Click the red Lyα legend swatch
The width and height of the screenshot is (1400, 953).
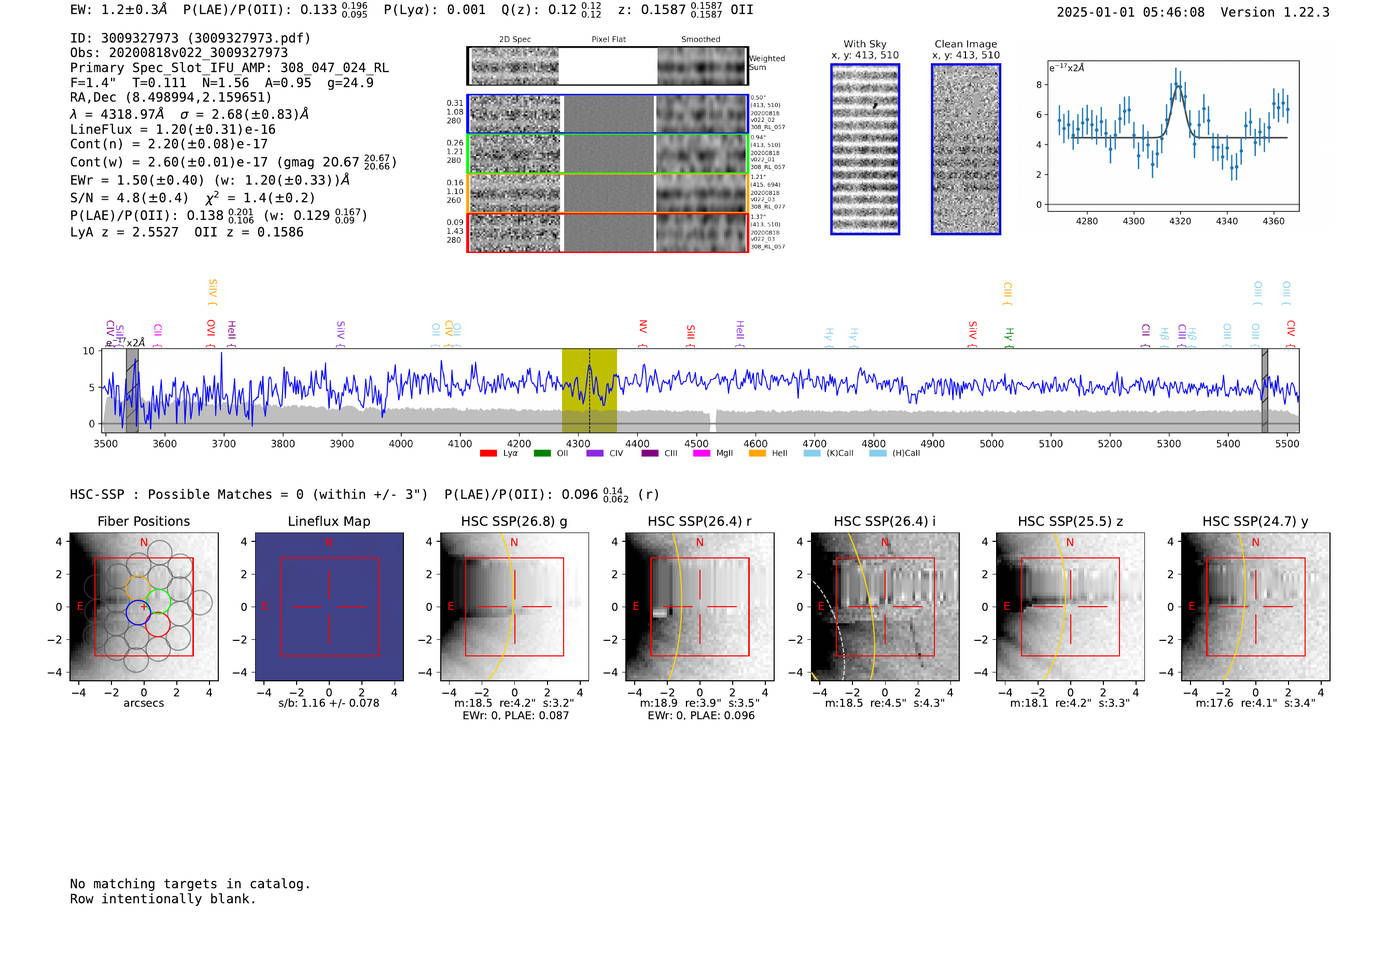click(x=488, y=453)
